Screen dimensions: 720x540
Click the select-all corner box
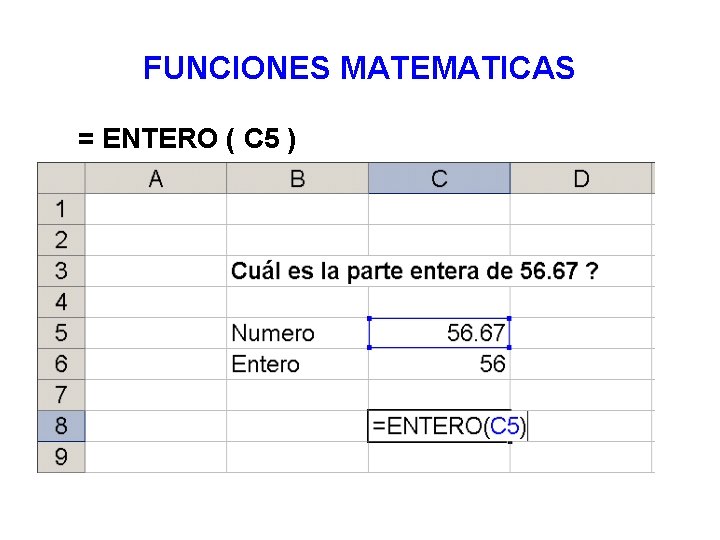[61, 179]
